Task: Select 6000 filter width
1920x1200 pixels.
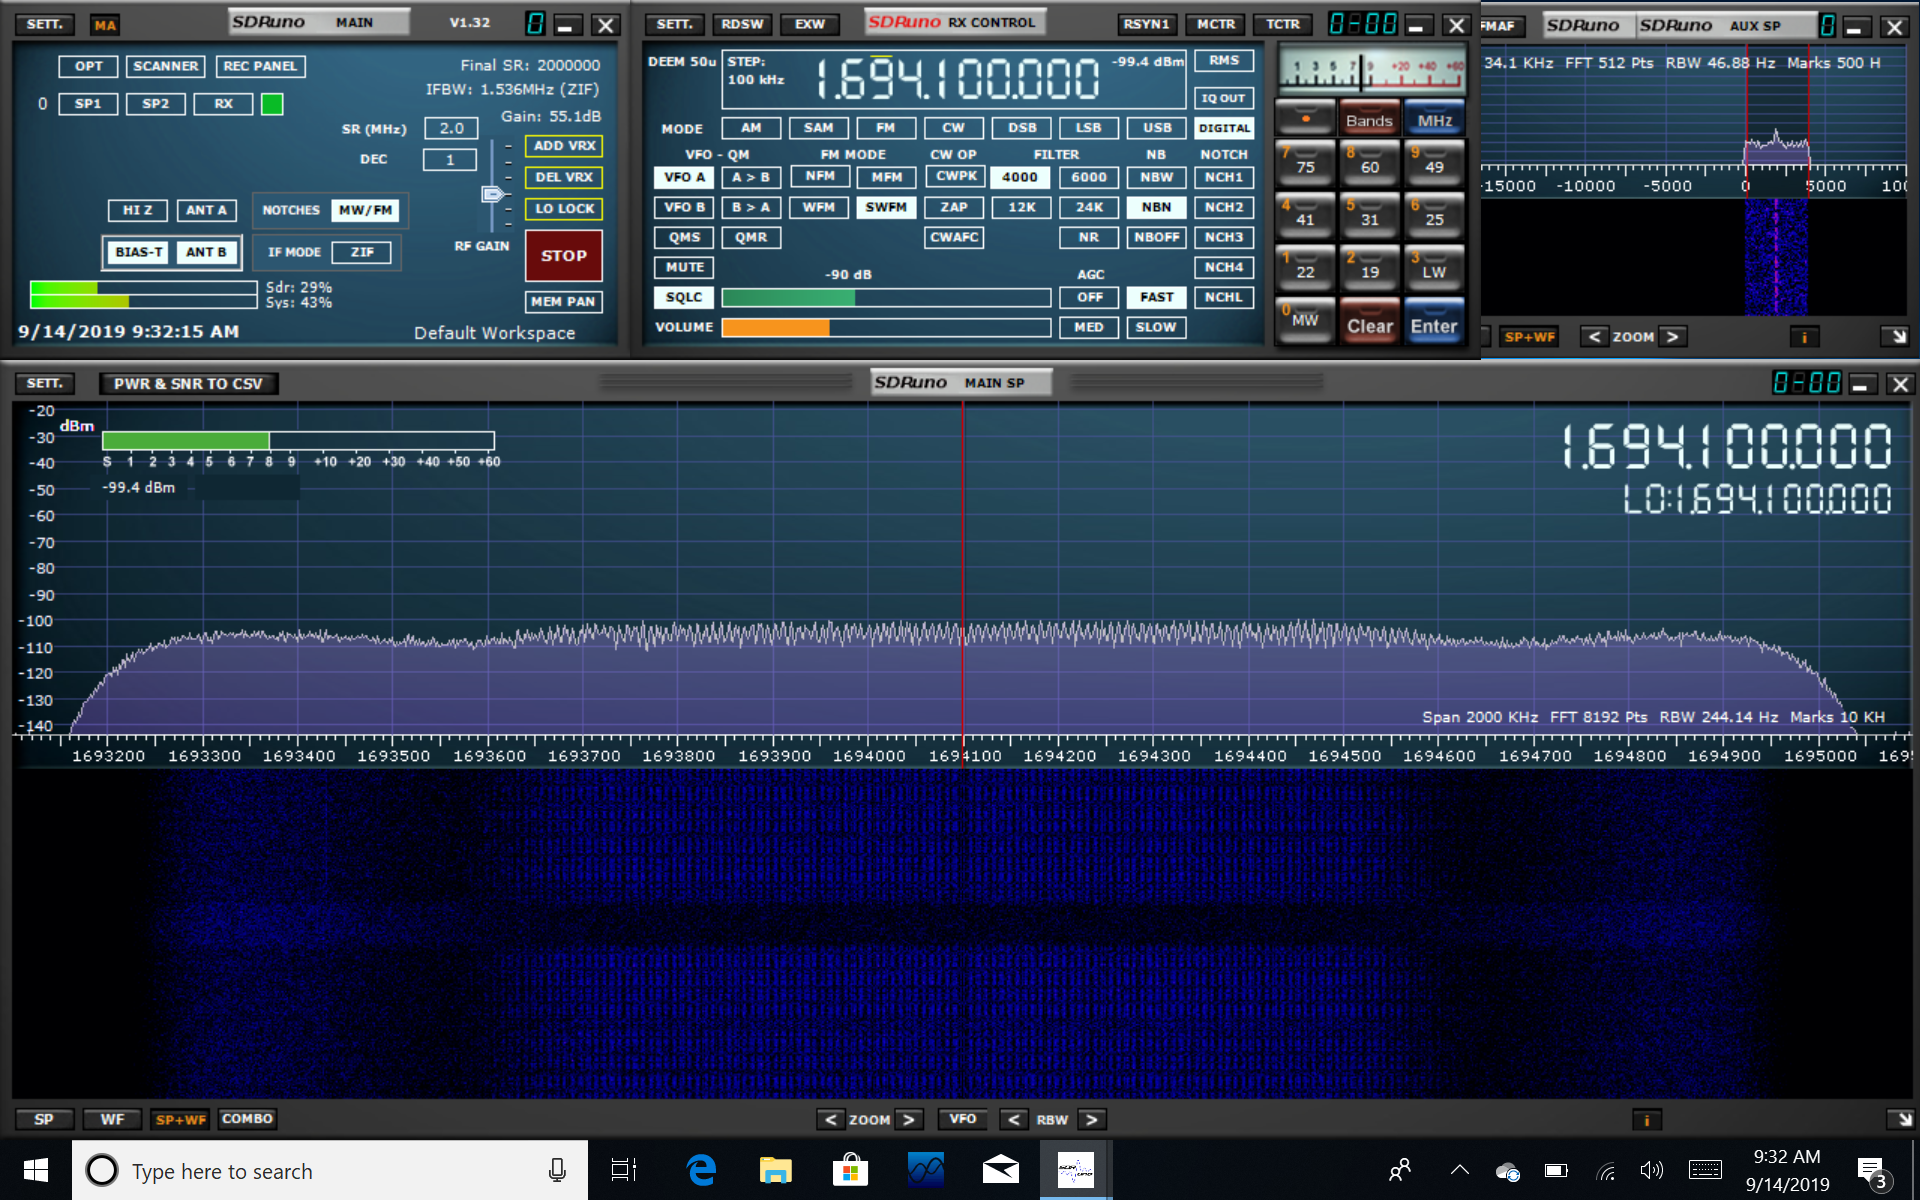Action: (x=1089, y=177)
